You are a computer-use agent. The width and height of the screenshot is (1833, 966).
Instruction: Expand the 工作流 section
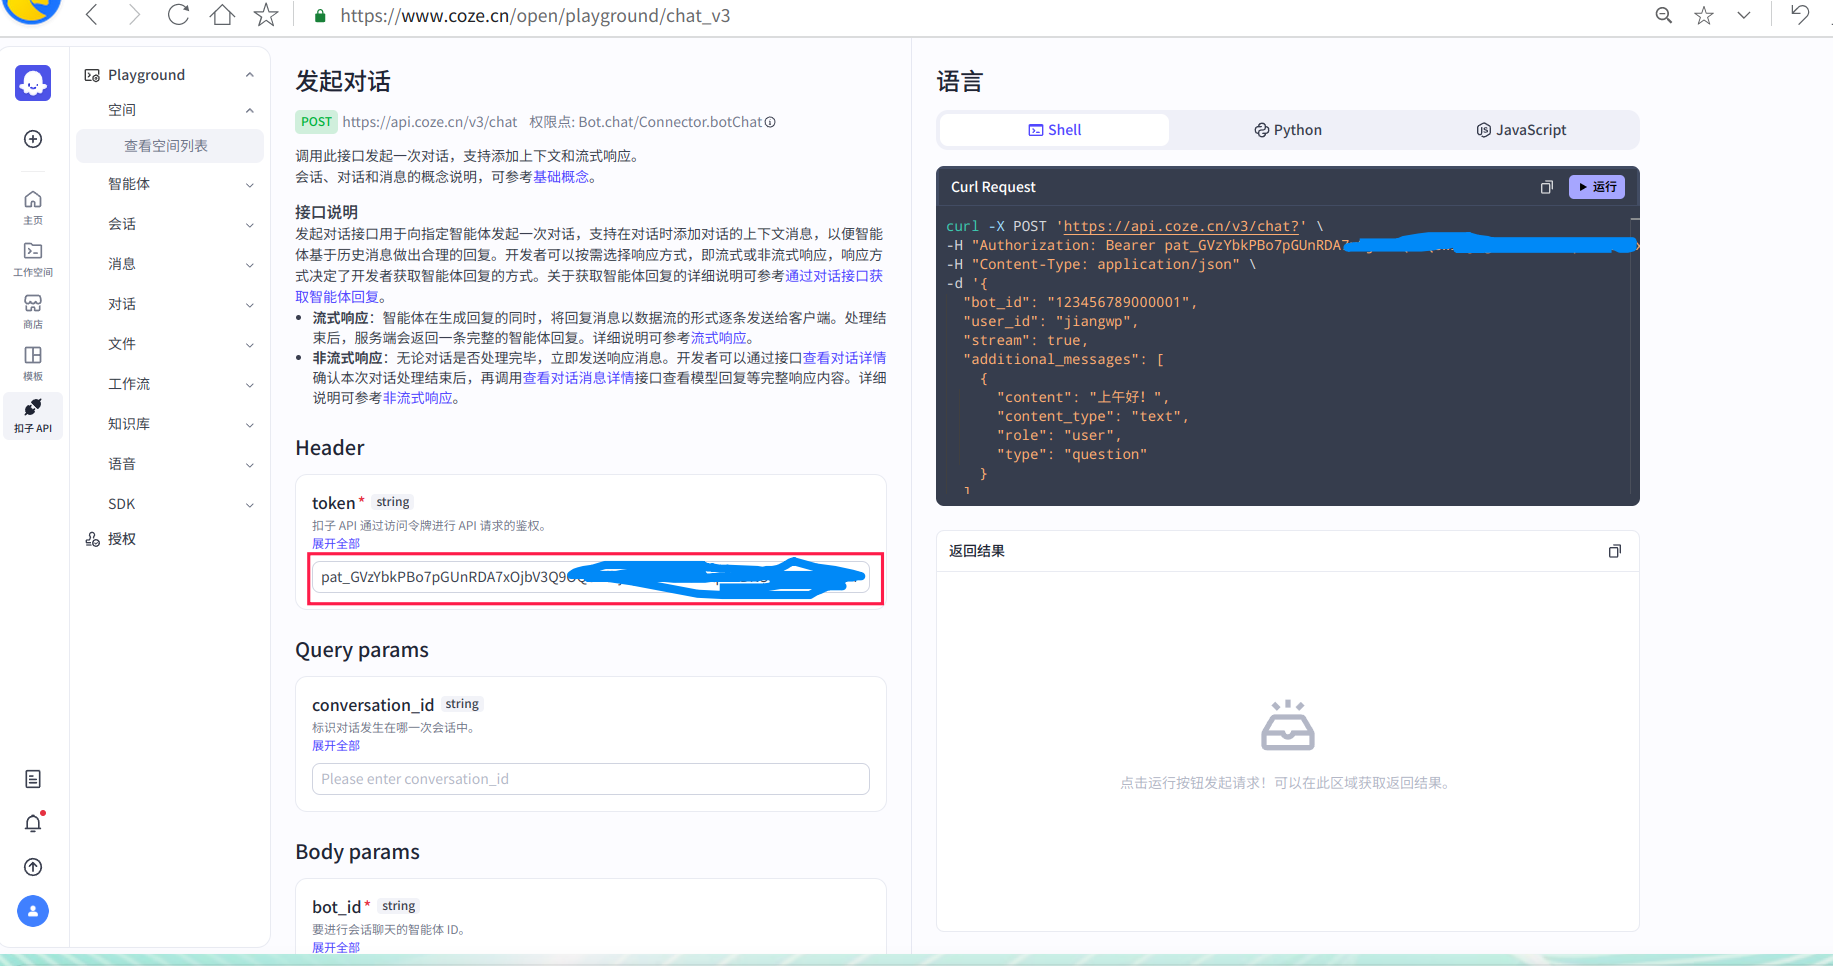tap(250, 385)
